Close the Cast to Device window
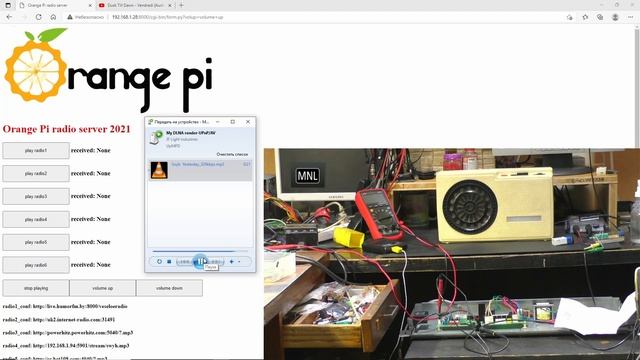Viewport: 640px width, 360px height. tap(248, 122)
